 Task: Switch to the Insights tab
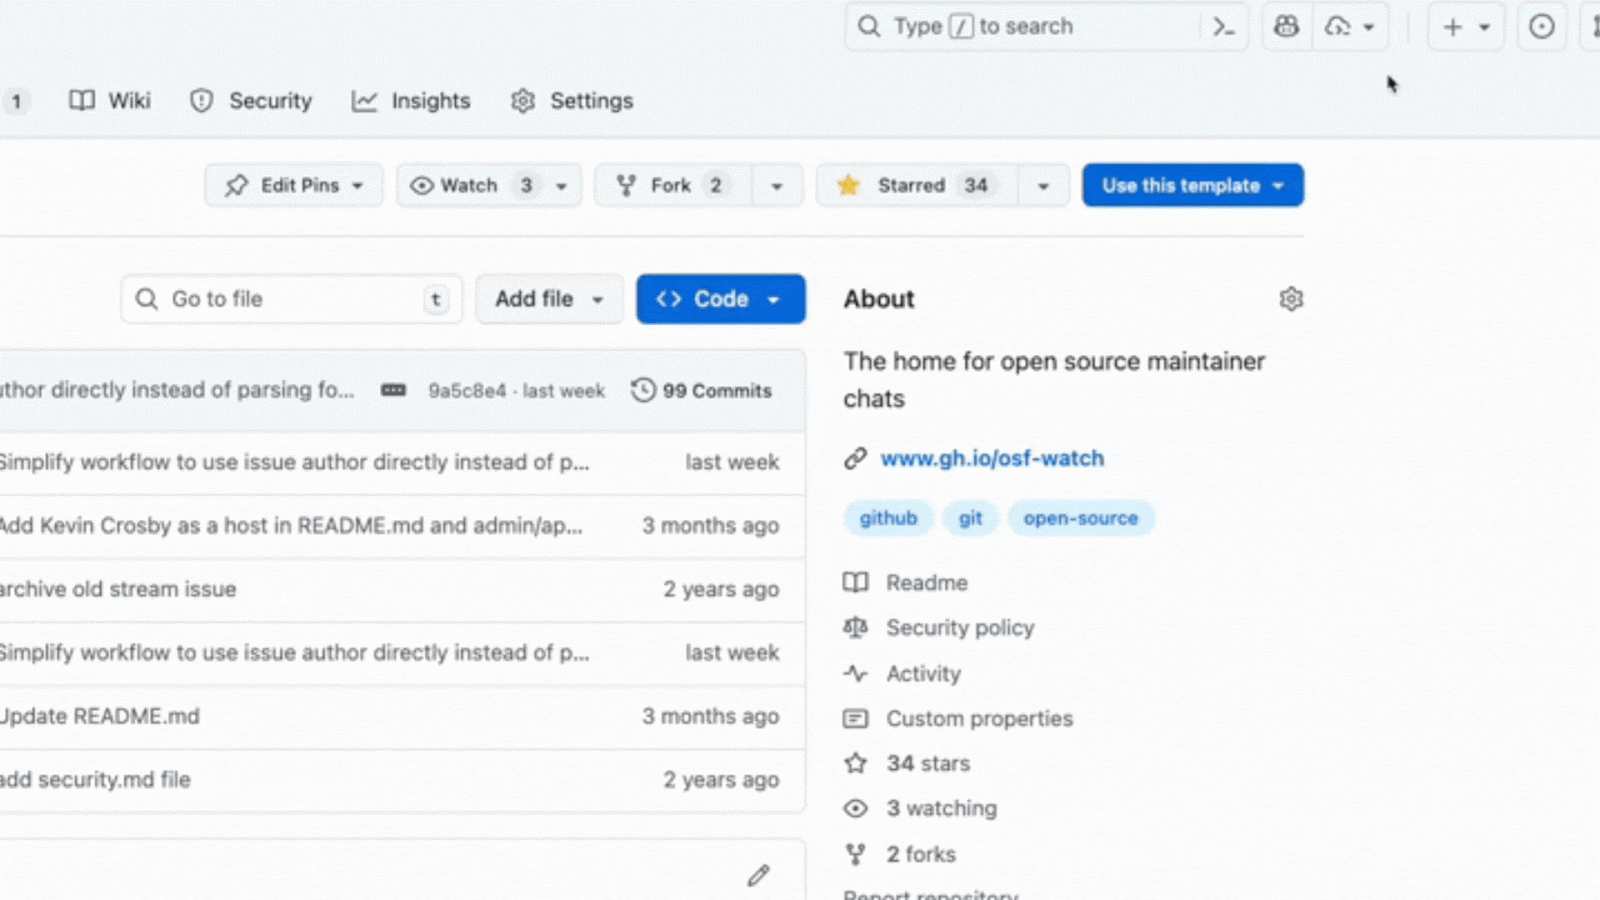[x=411, y=101]
